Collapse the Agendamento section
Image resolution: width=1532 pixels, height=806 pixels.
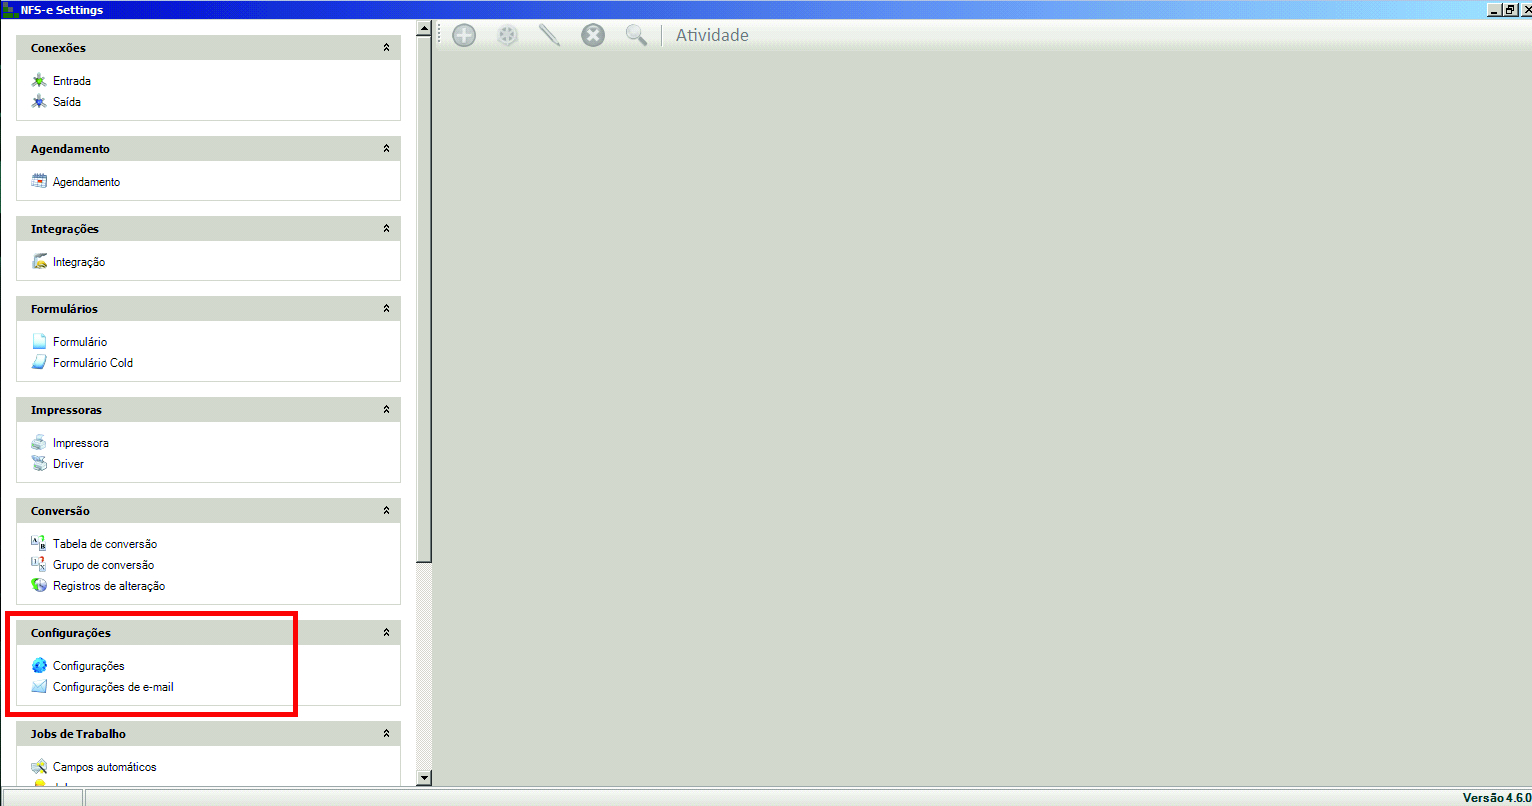click(x=386, y=149)
